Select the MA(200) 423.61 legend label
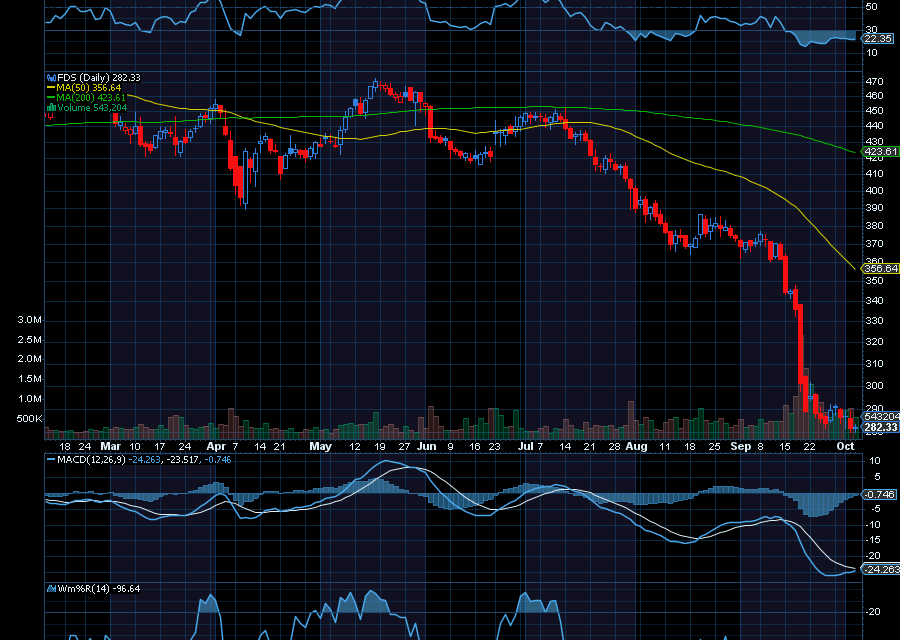 [91, 97]
